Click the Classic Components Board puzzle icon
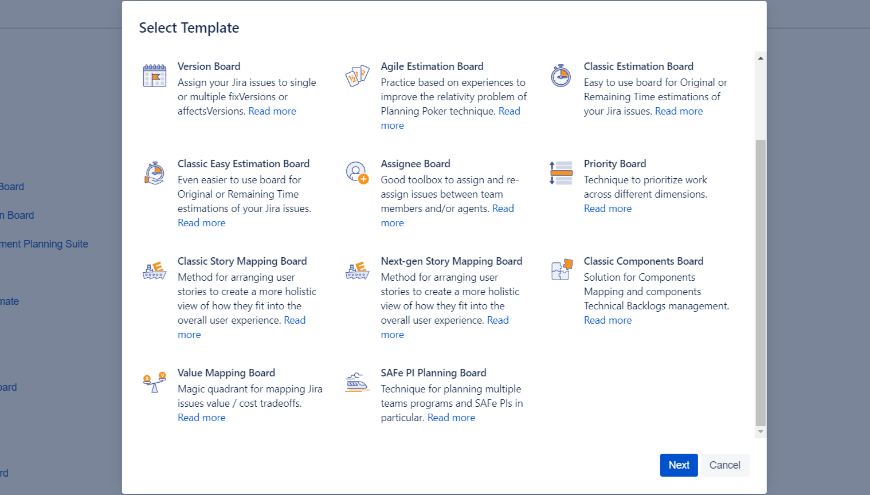870x495 pixels. pyautogui.click(x=561, y=270)
